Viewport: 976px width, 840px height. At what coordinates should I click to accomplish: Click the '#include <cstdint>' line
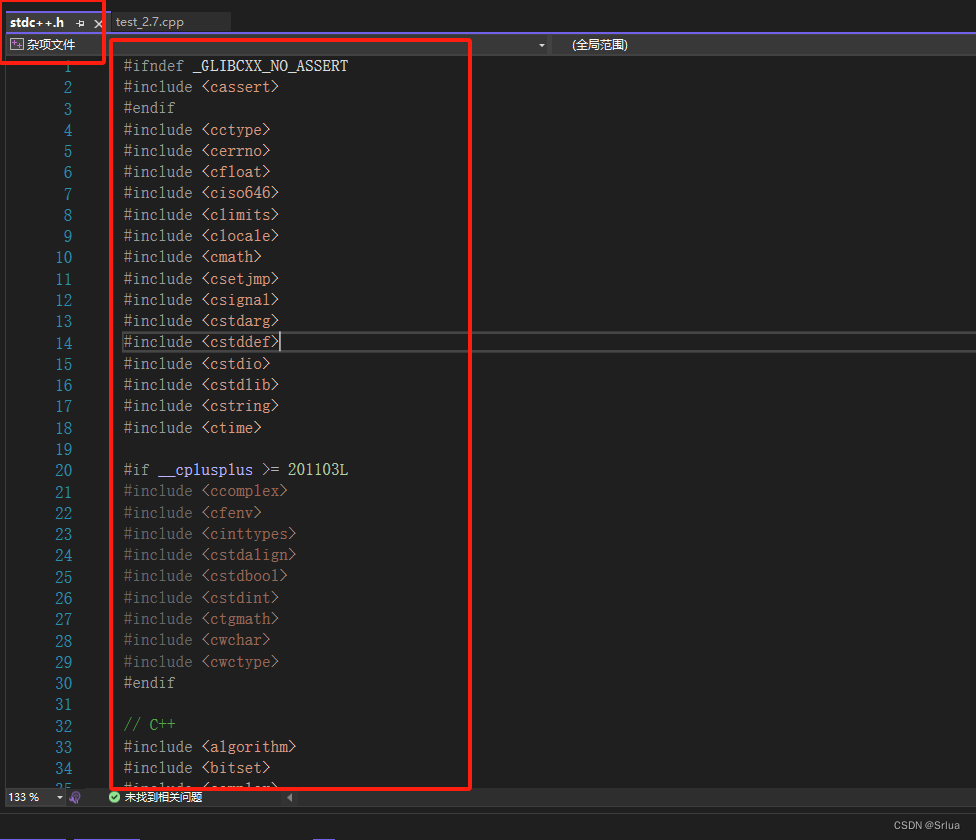click(201, 597)
